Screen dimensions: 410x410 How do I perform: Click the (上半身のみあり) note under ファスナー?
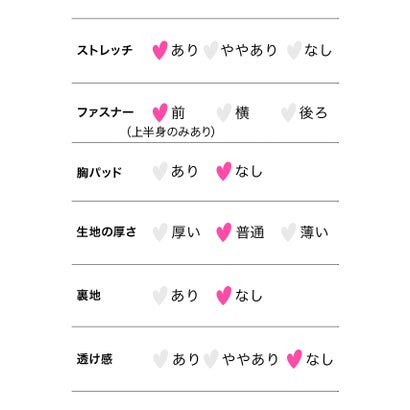coord(171,132)
